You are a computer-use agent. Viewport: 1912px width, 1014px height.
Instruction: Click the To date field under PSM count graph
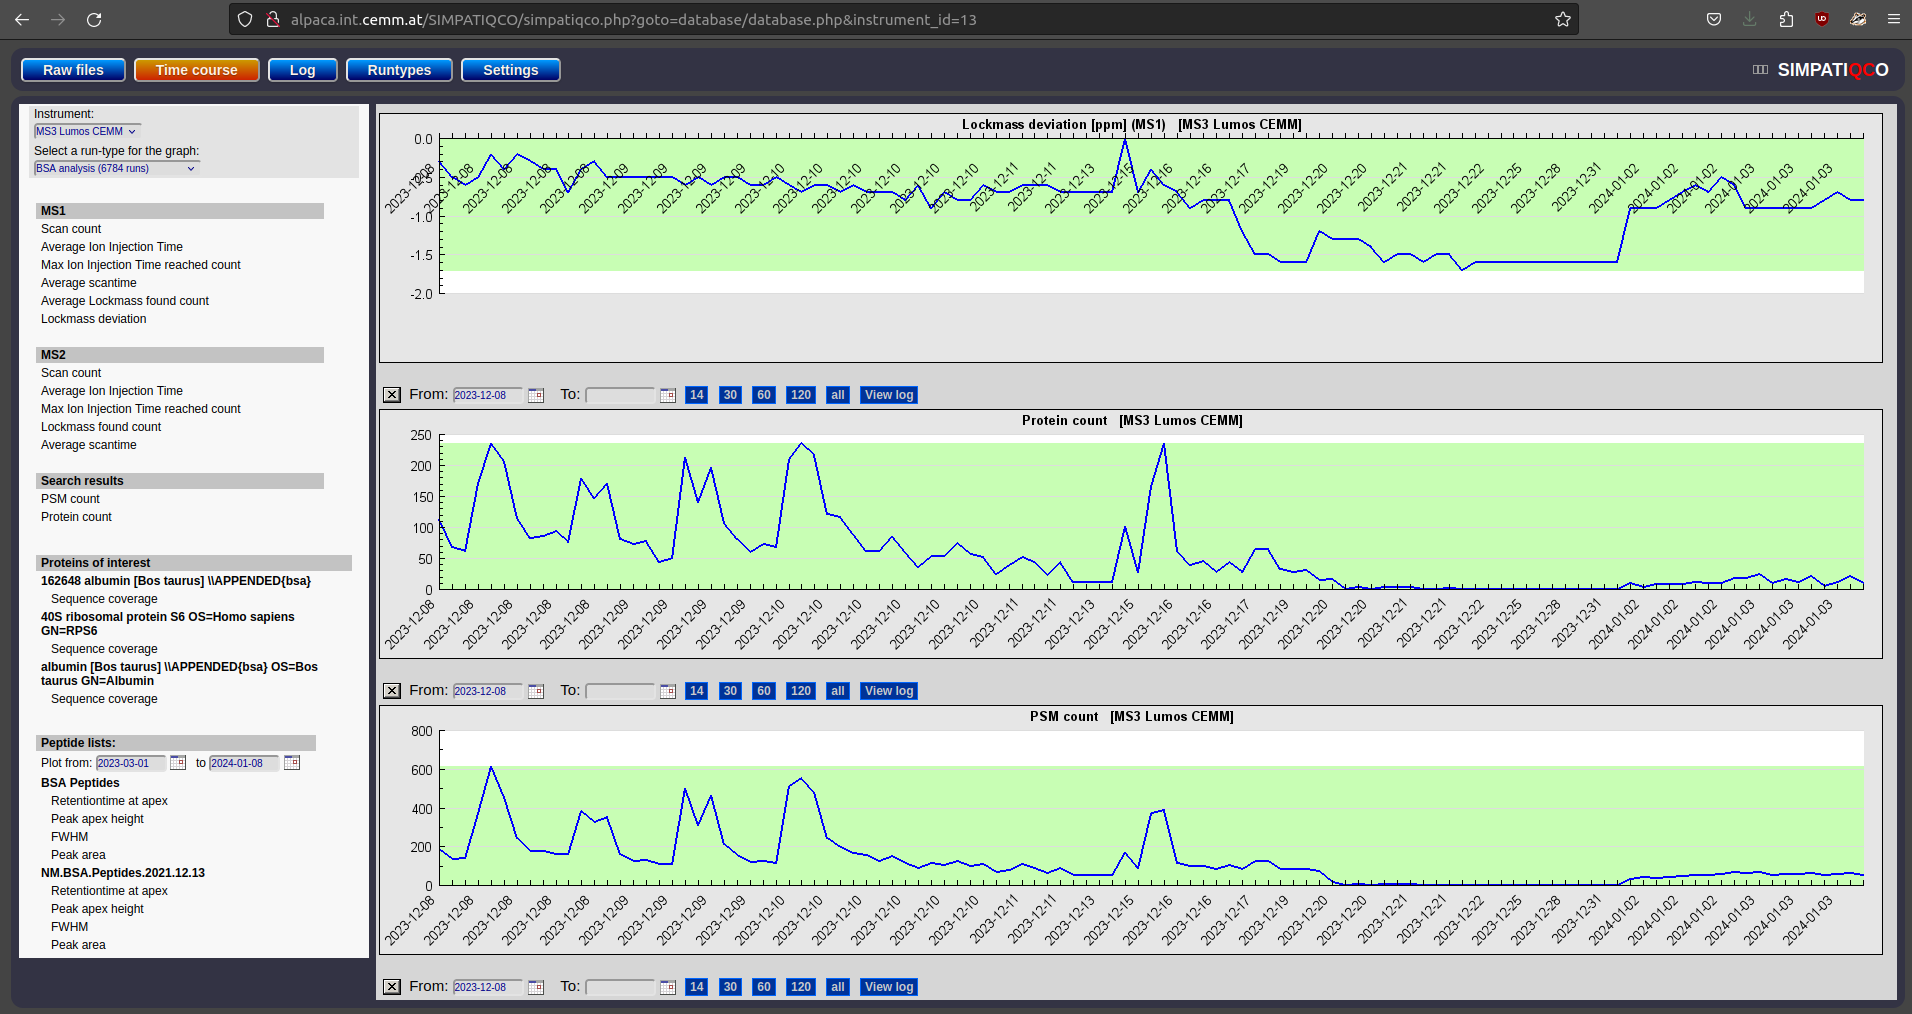pos(620,987)
